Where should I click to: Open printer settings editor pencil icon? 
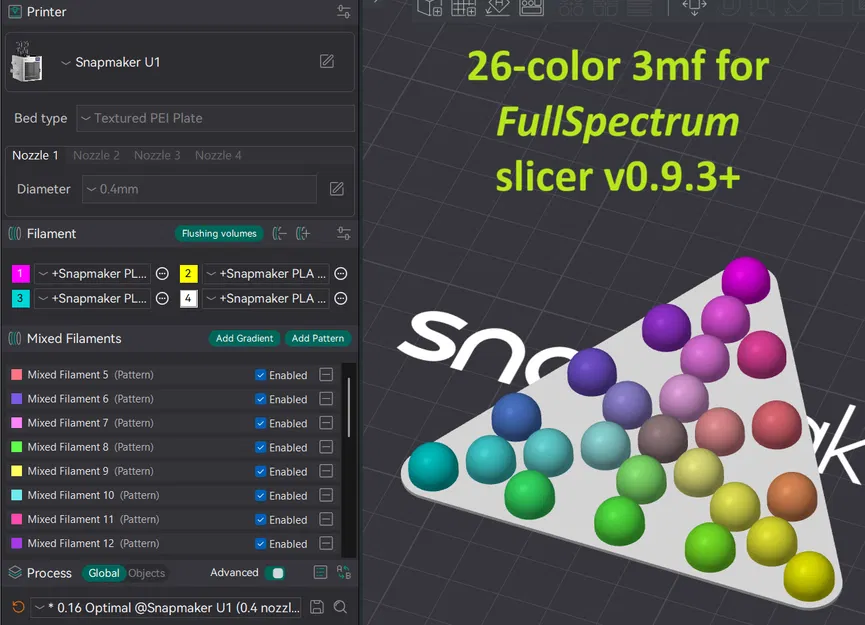pos(326,61)
